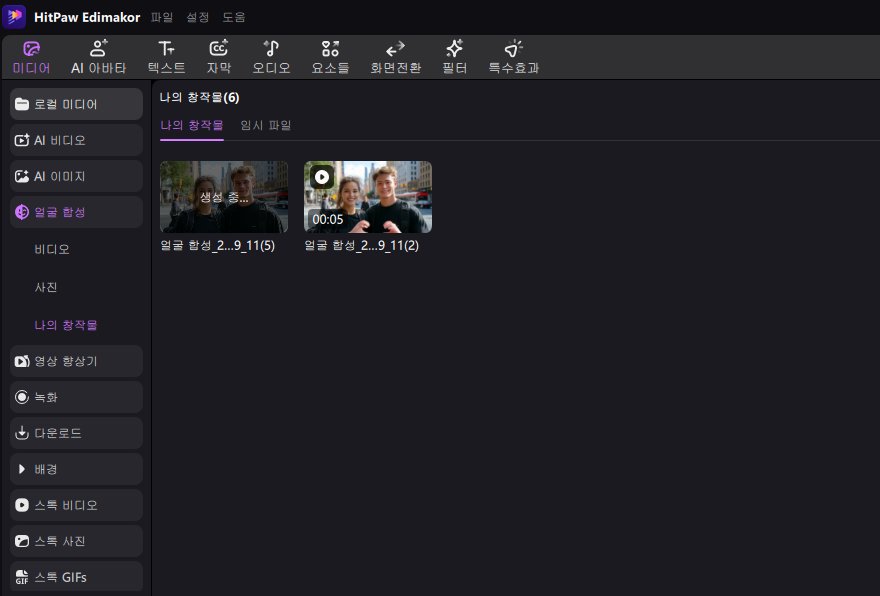880x596 pixels.
Task: Select the 텍스트 text tool icon
Action: click(166, 49)
